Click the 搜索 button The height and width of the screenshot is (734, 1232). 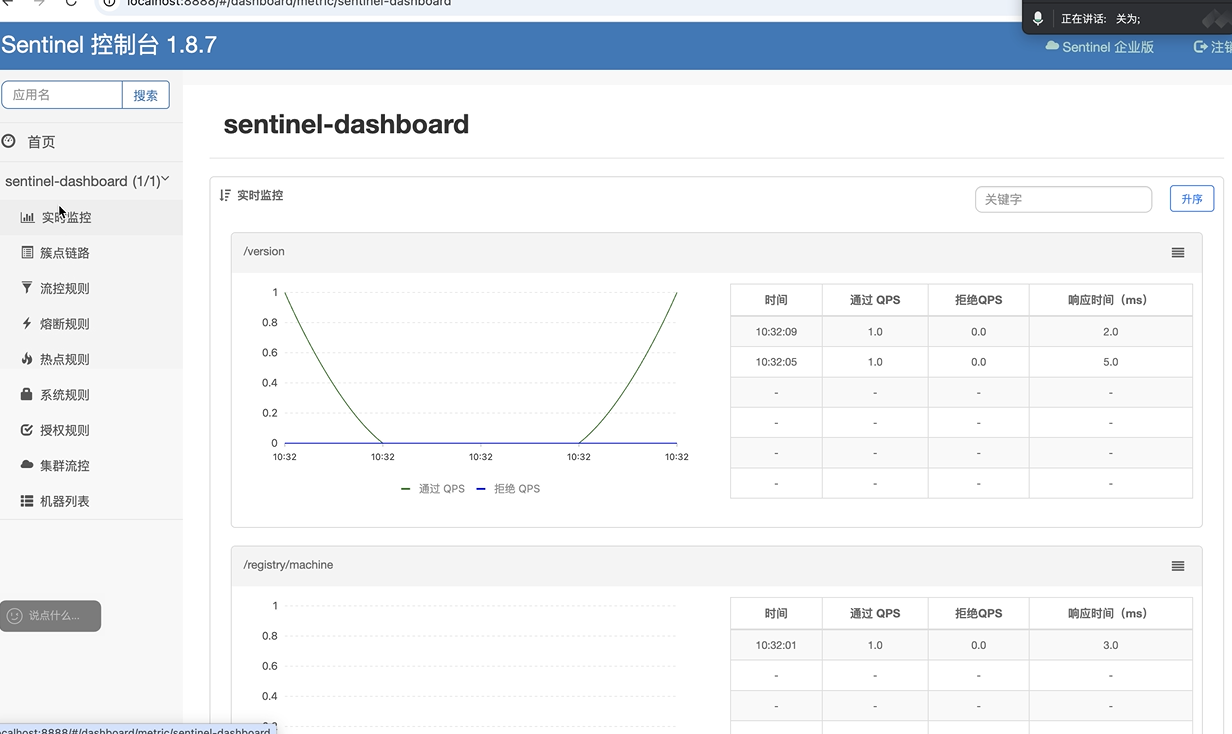click(x=146, y=95)
